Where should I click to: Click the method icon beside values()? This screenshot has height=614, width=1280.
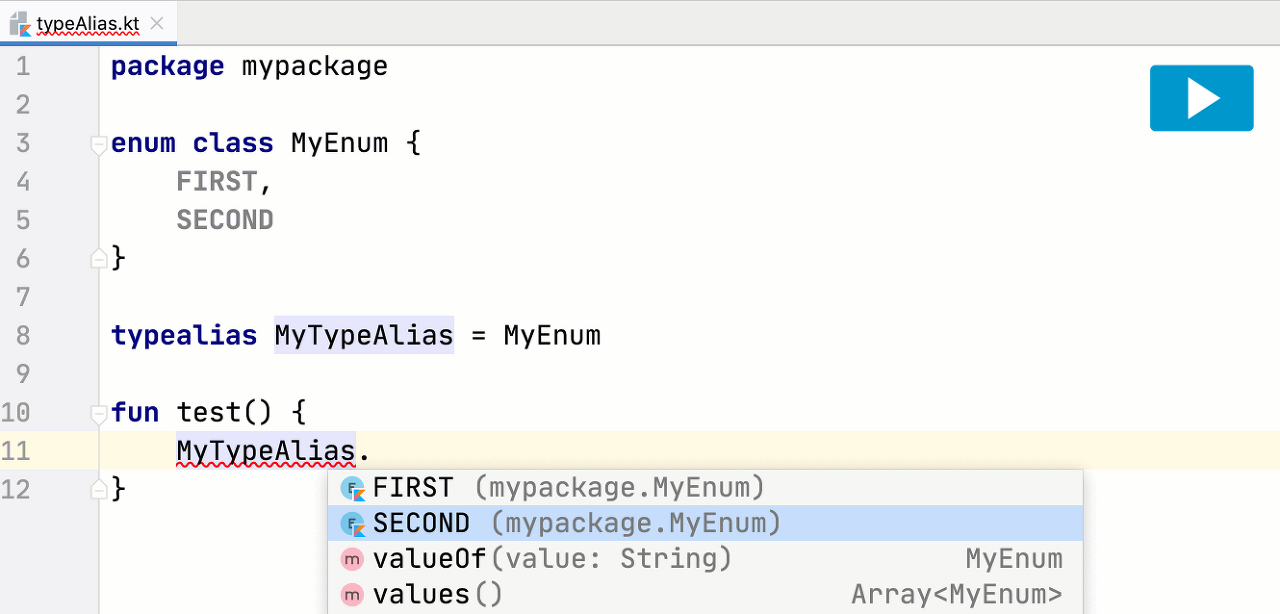coord(352,595)
